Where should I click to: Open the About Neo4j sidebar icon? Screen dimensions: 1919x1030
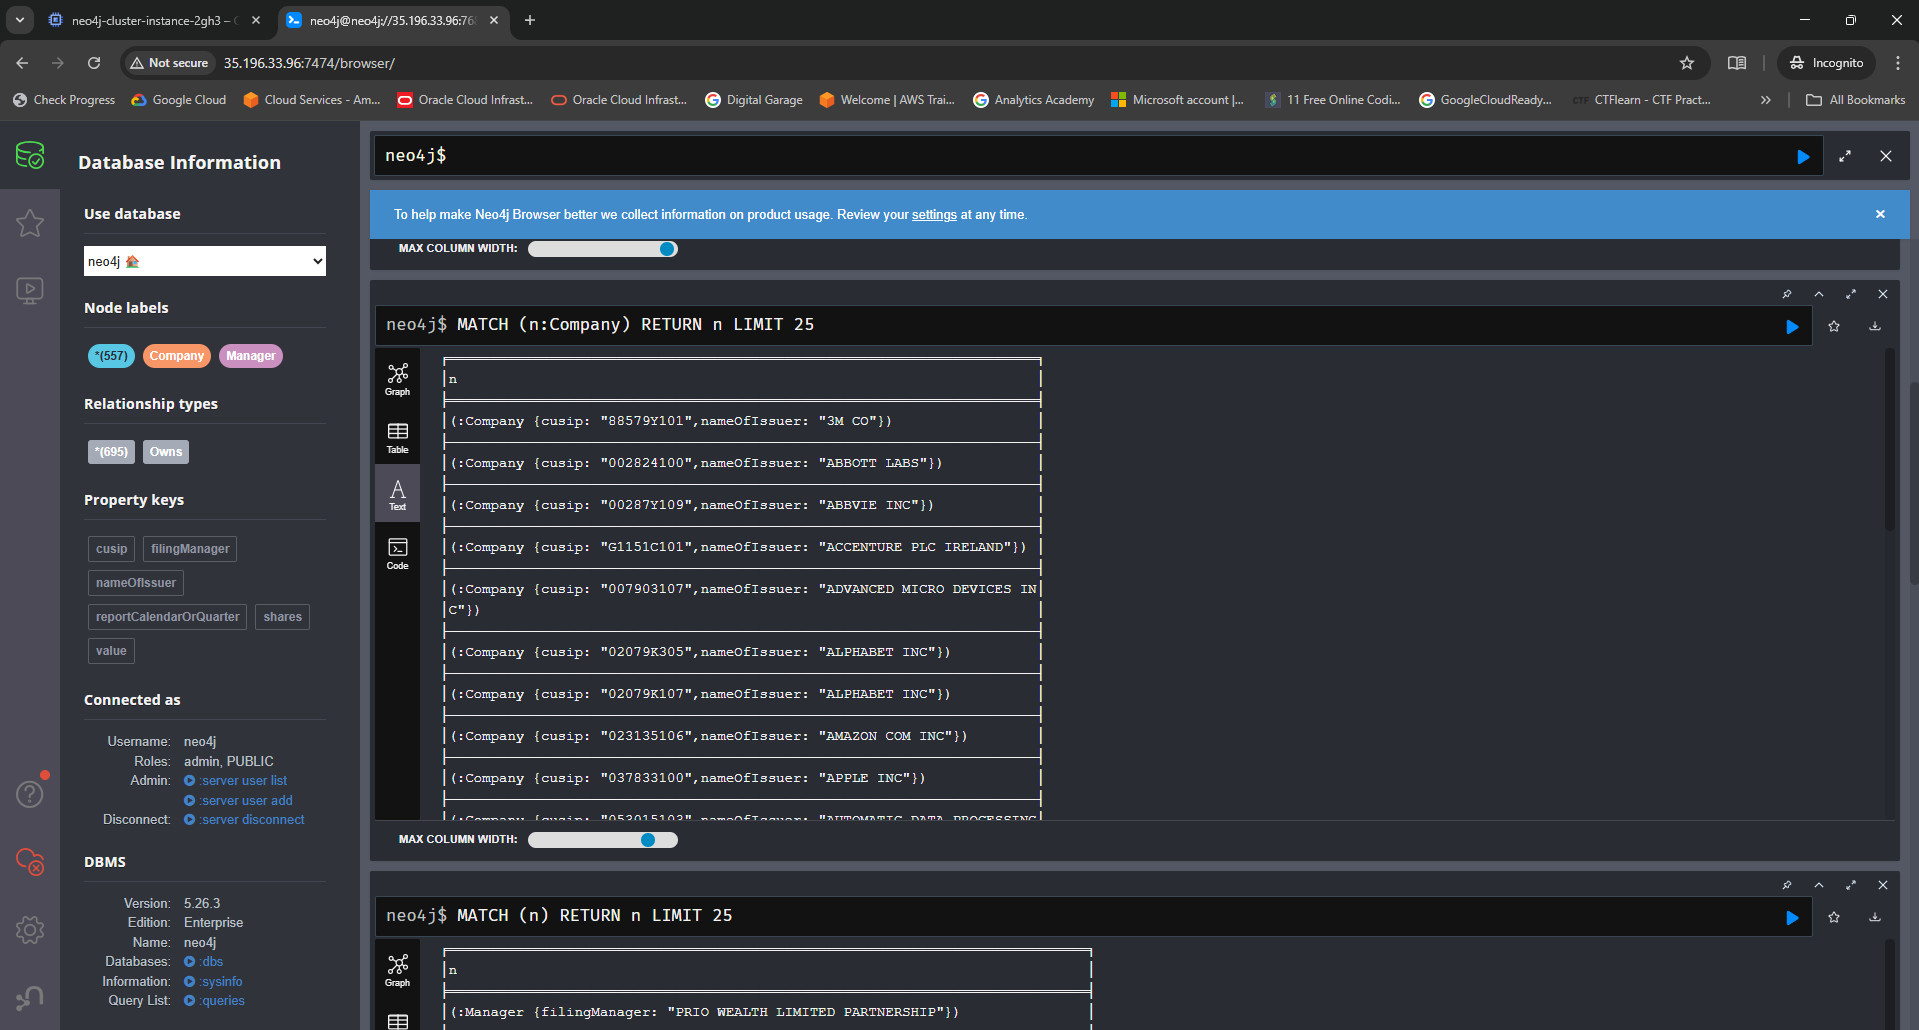(x=30, y=997)
